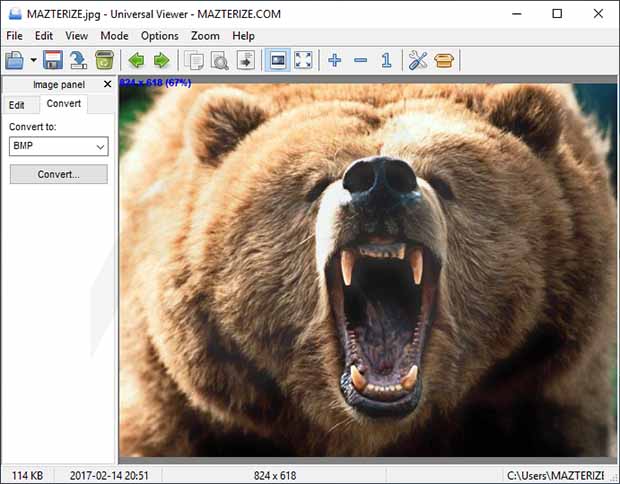Viewport: 620px width, 484px height.
Task: Open the File menu
Action: (15, 36)
